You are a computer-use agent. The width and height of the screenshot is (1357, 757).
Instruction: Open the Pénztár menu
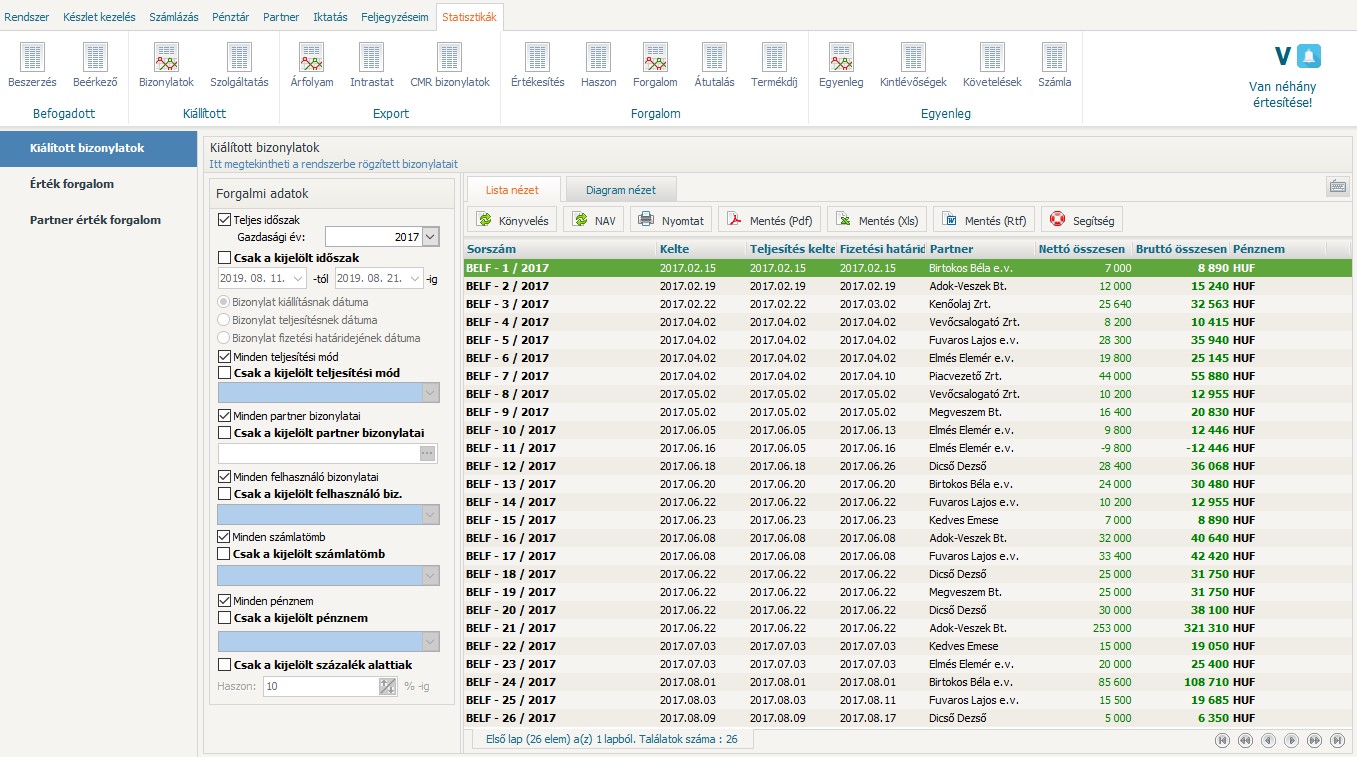[x=231, y=17]
